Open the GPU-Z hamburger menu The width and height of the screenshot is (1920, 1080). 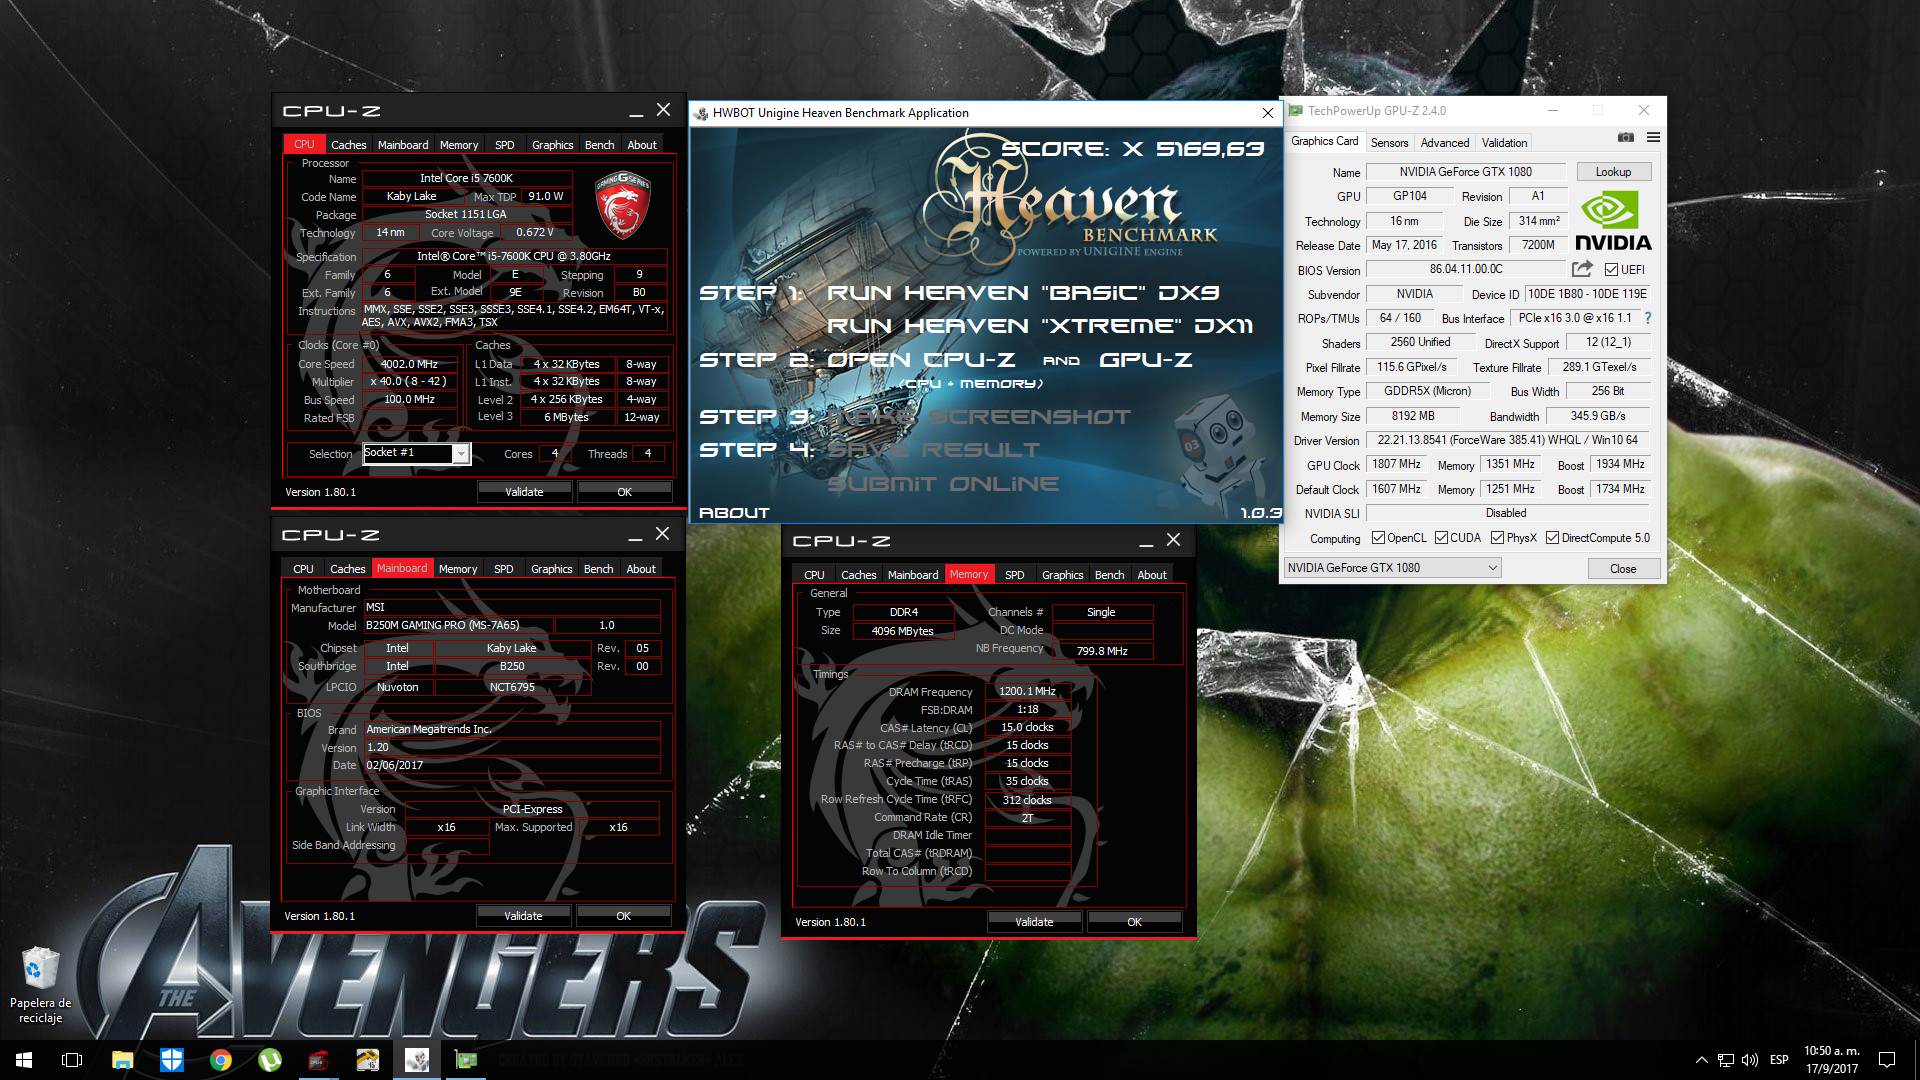[1653, 137]
